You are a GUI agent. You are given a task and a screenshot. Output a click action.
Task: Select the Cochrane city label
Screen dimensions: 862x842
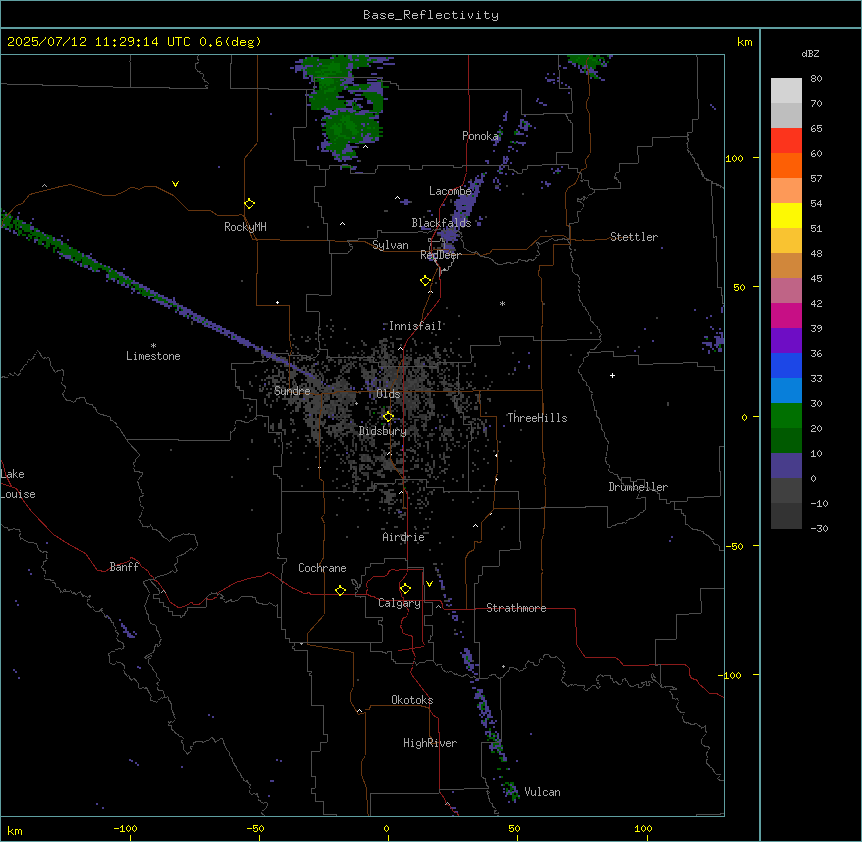[322, 568]
